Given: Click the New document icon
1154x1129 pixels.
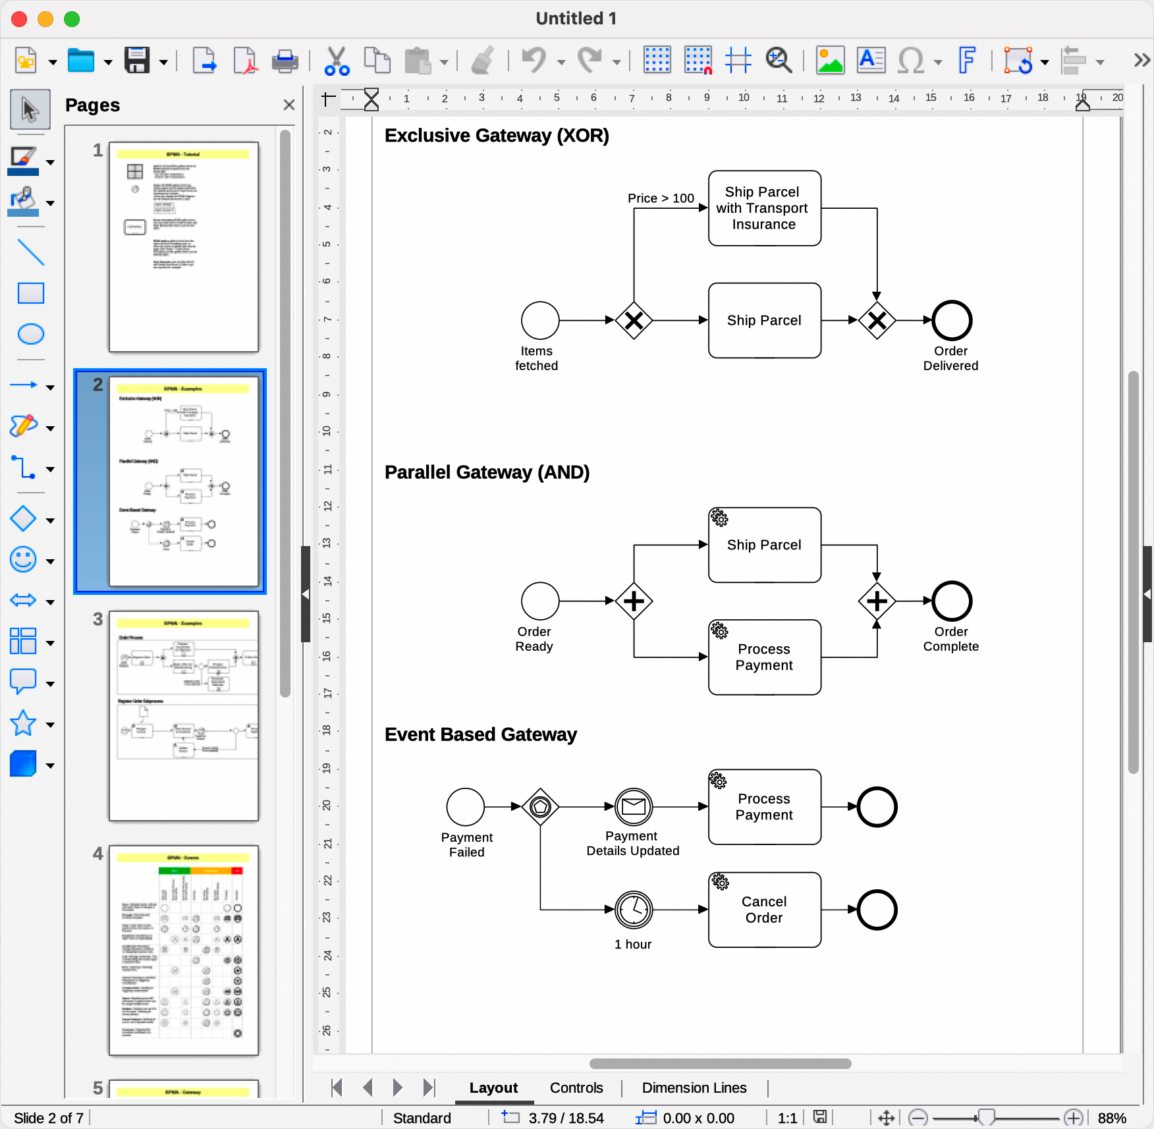Looking at the screenshot, I should click(26, 60).
